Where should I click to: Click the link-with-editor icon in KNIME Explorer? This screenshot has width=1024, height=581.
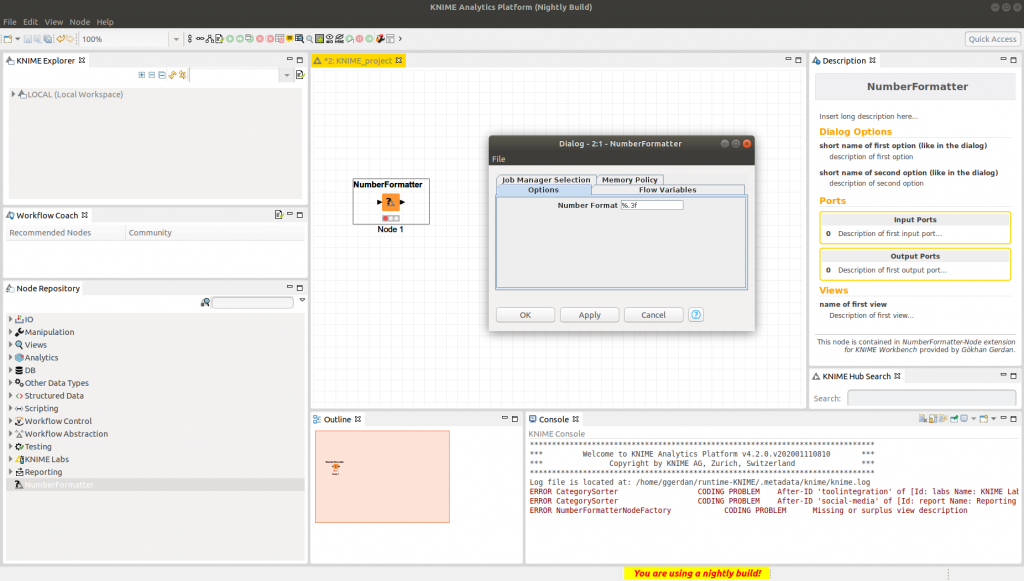[x=182, y=75]
